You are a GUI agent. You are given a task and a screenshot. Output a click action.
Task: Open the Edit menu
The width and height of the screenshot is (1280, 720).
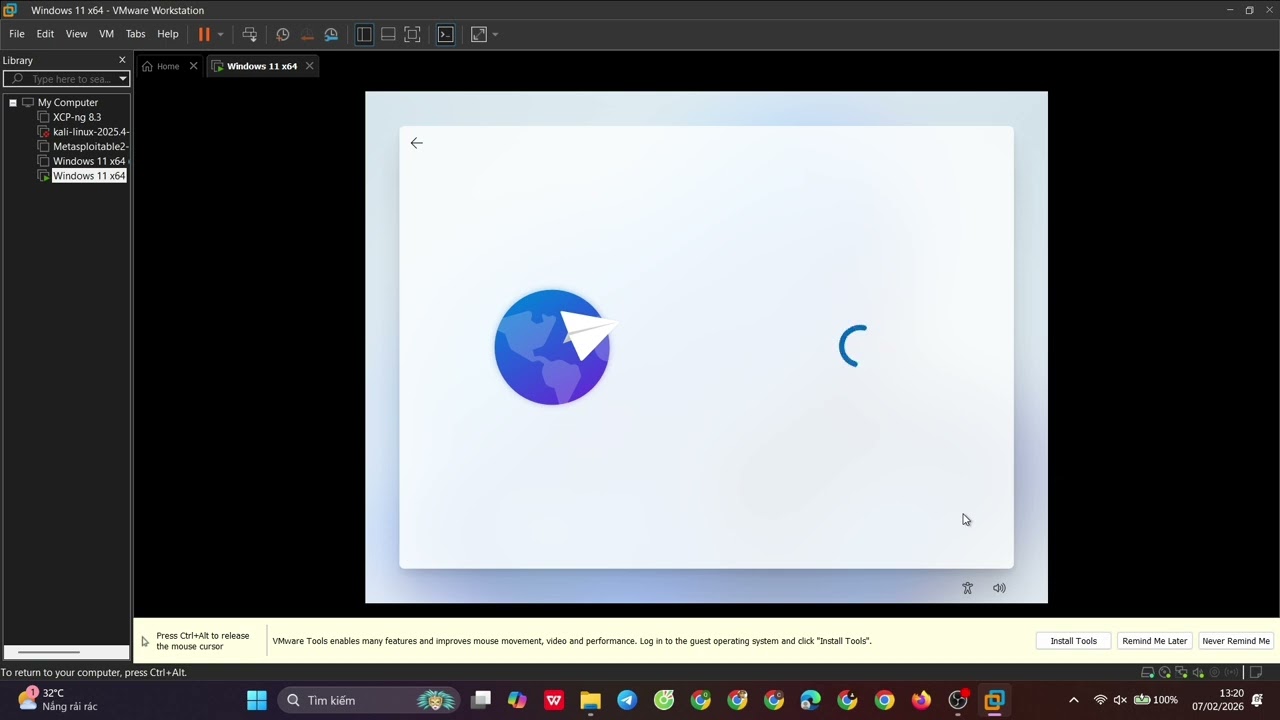tap(45, 34)
